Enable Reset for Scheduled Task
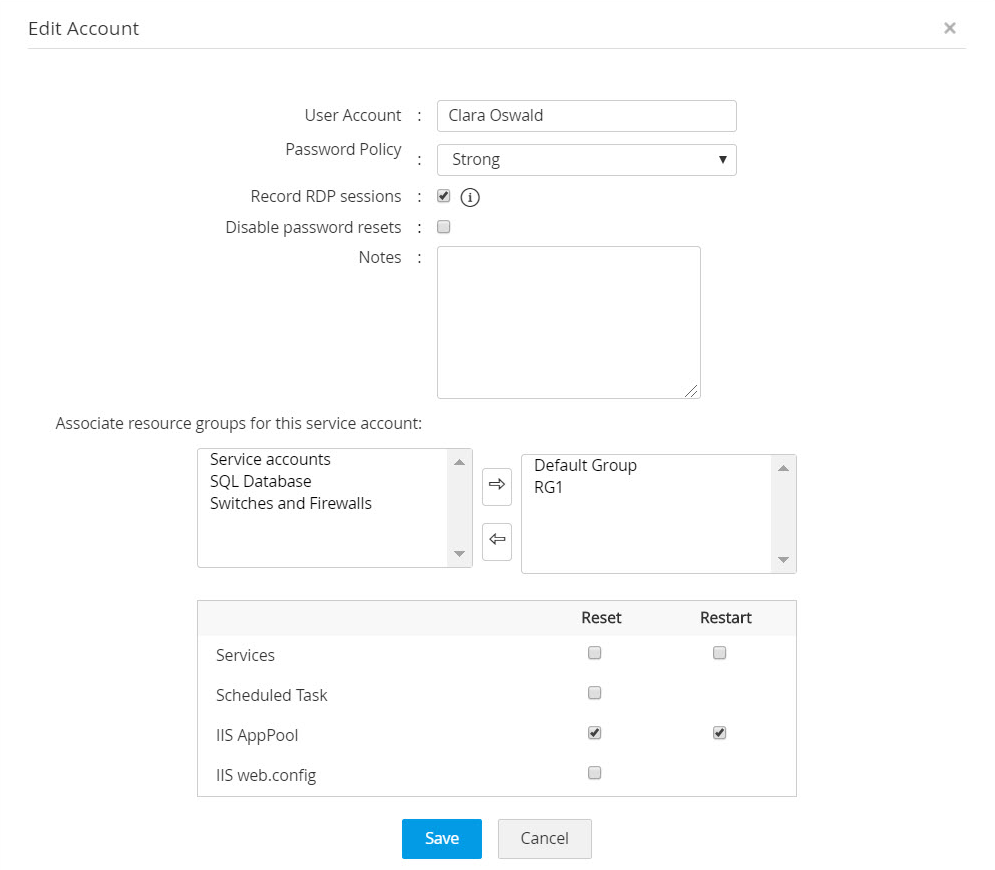The width and height of the screenshot is (995, 870). [595, 693]
